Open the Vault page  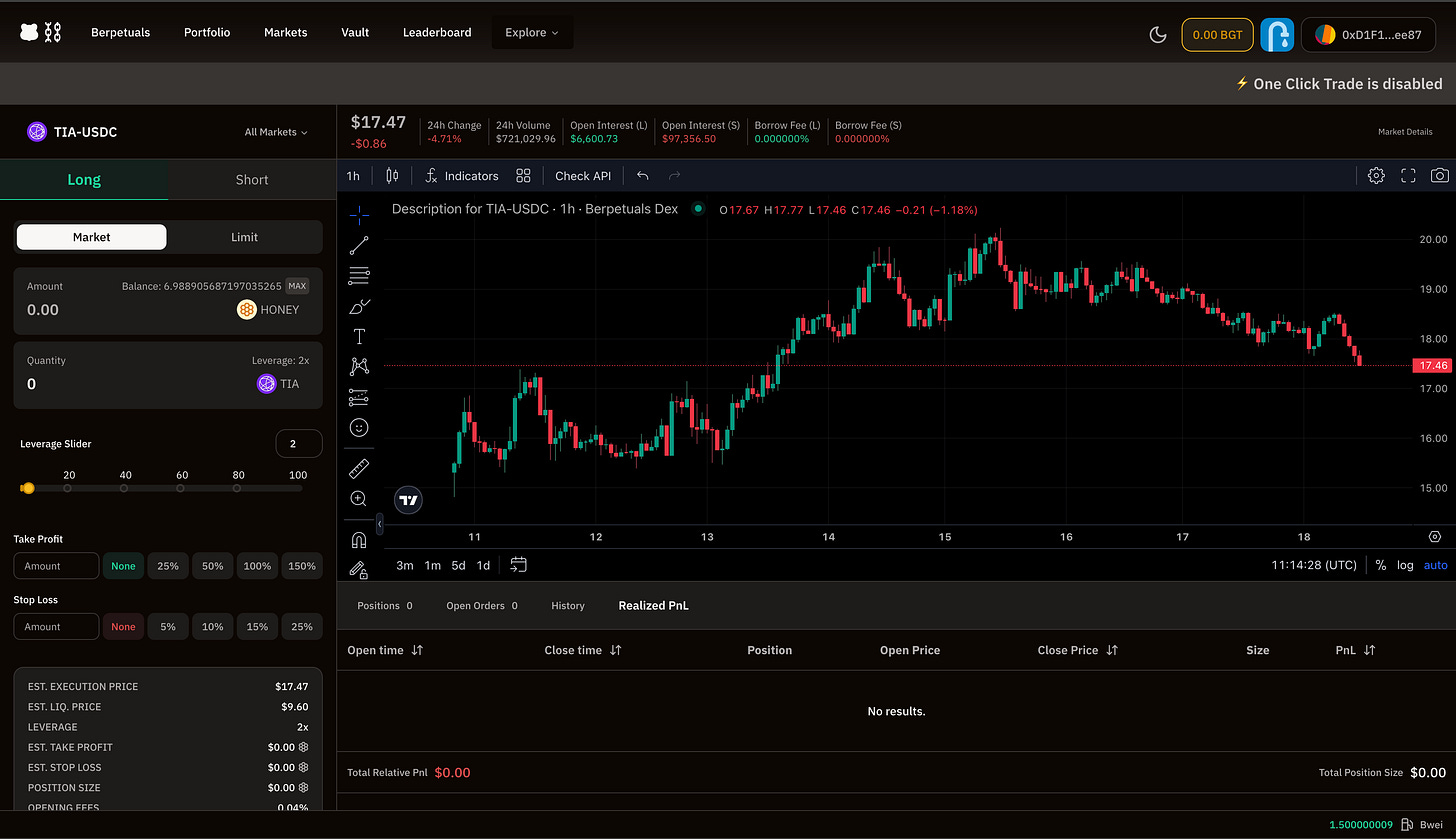tap(355, 33)
